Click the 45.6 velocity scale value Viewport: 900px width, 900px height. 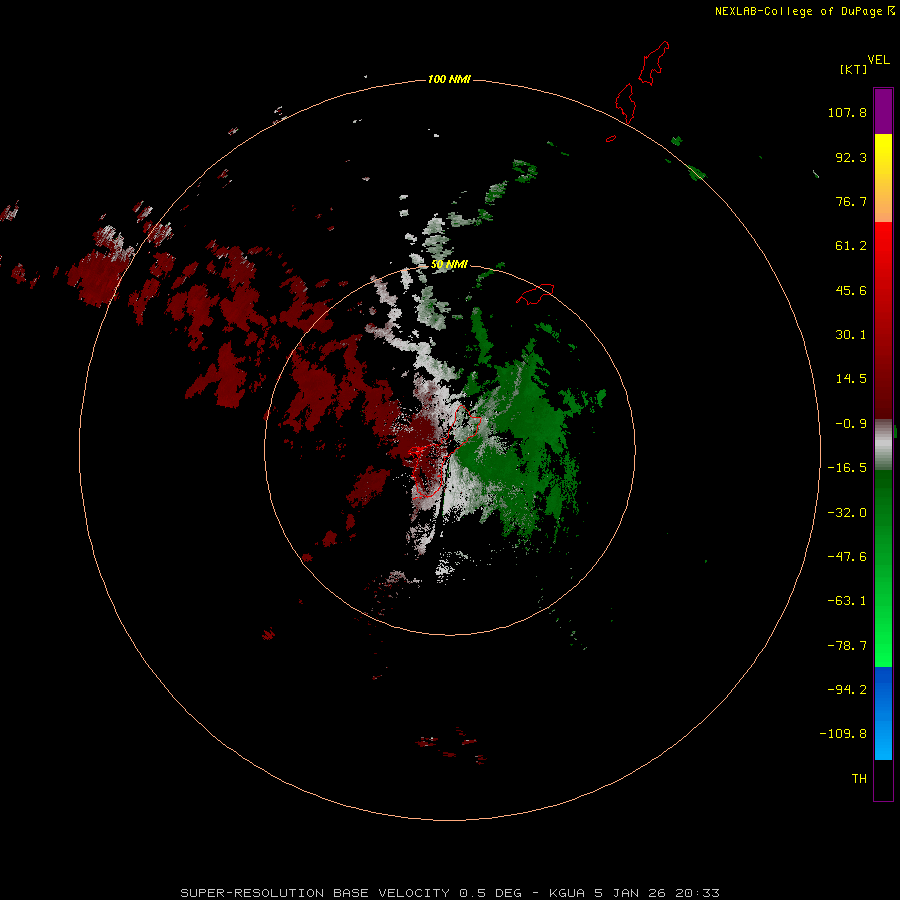click(x=851, y=290)
